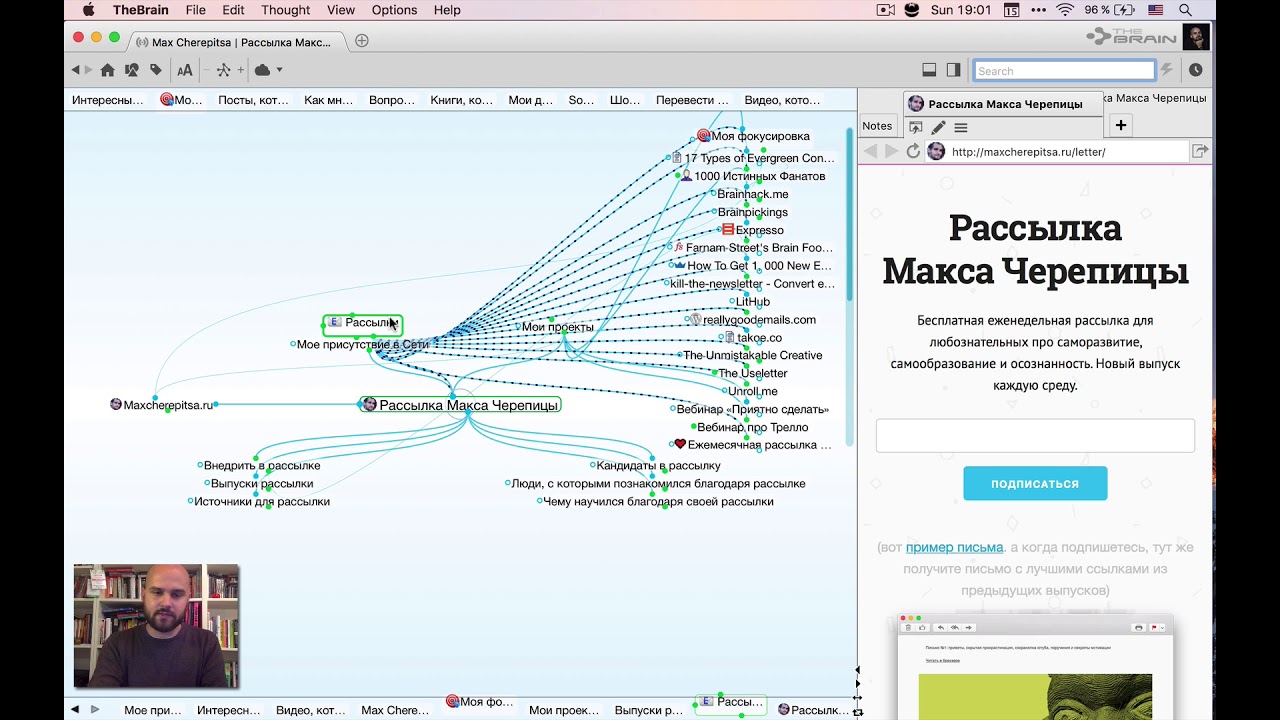Click the Перевести … pinned thought
Image resolution: width=1280 pixels, height=720 pixels.
click(692, 100)
